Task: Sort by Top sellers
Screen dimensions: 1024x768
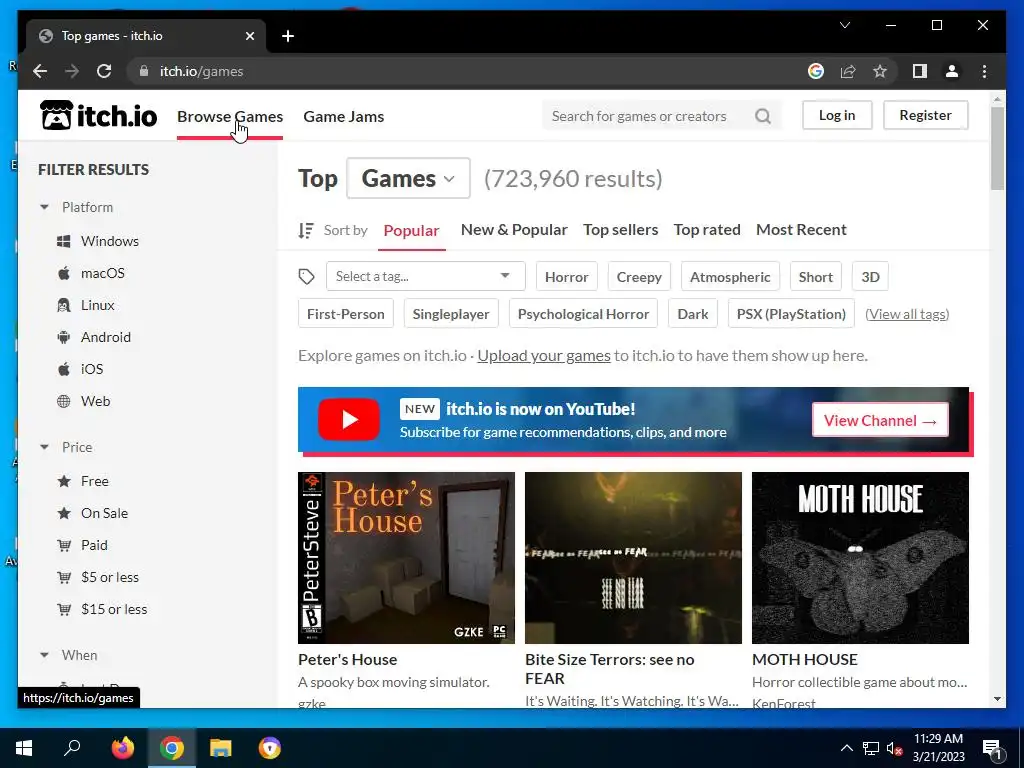Action: 620,229
